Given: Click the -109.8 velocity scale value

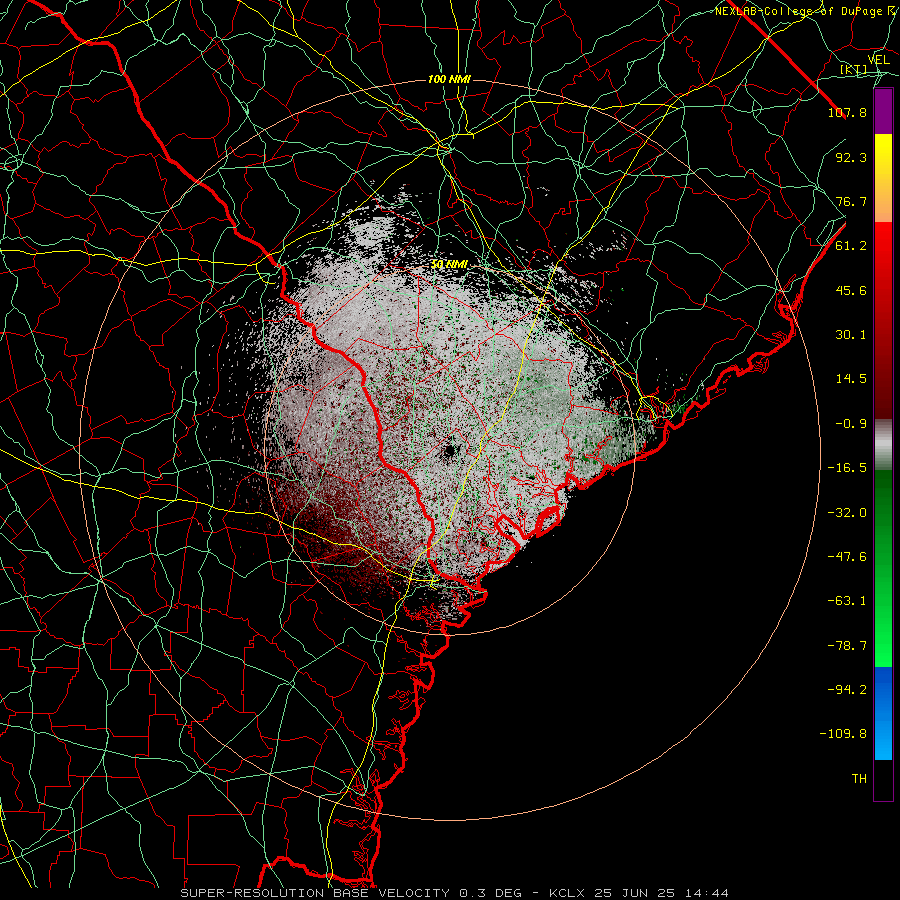Looking at the screenshot, I should 843,734.
